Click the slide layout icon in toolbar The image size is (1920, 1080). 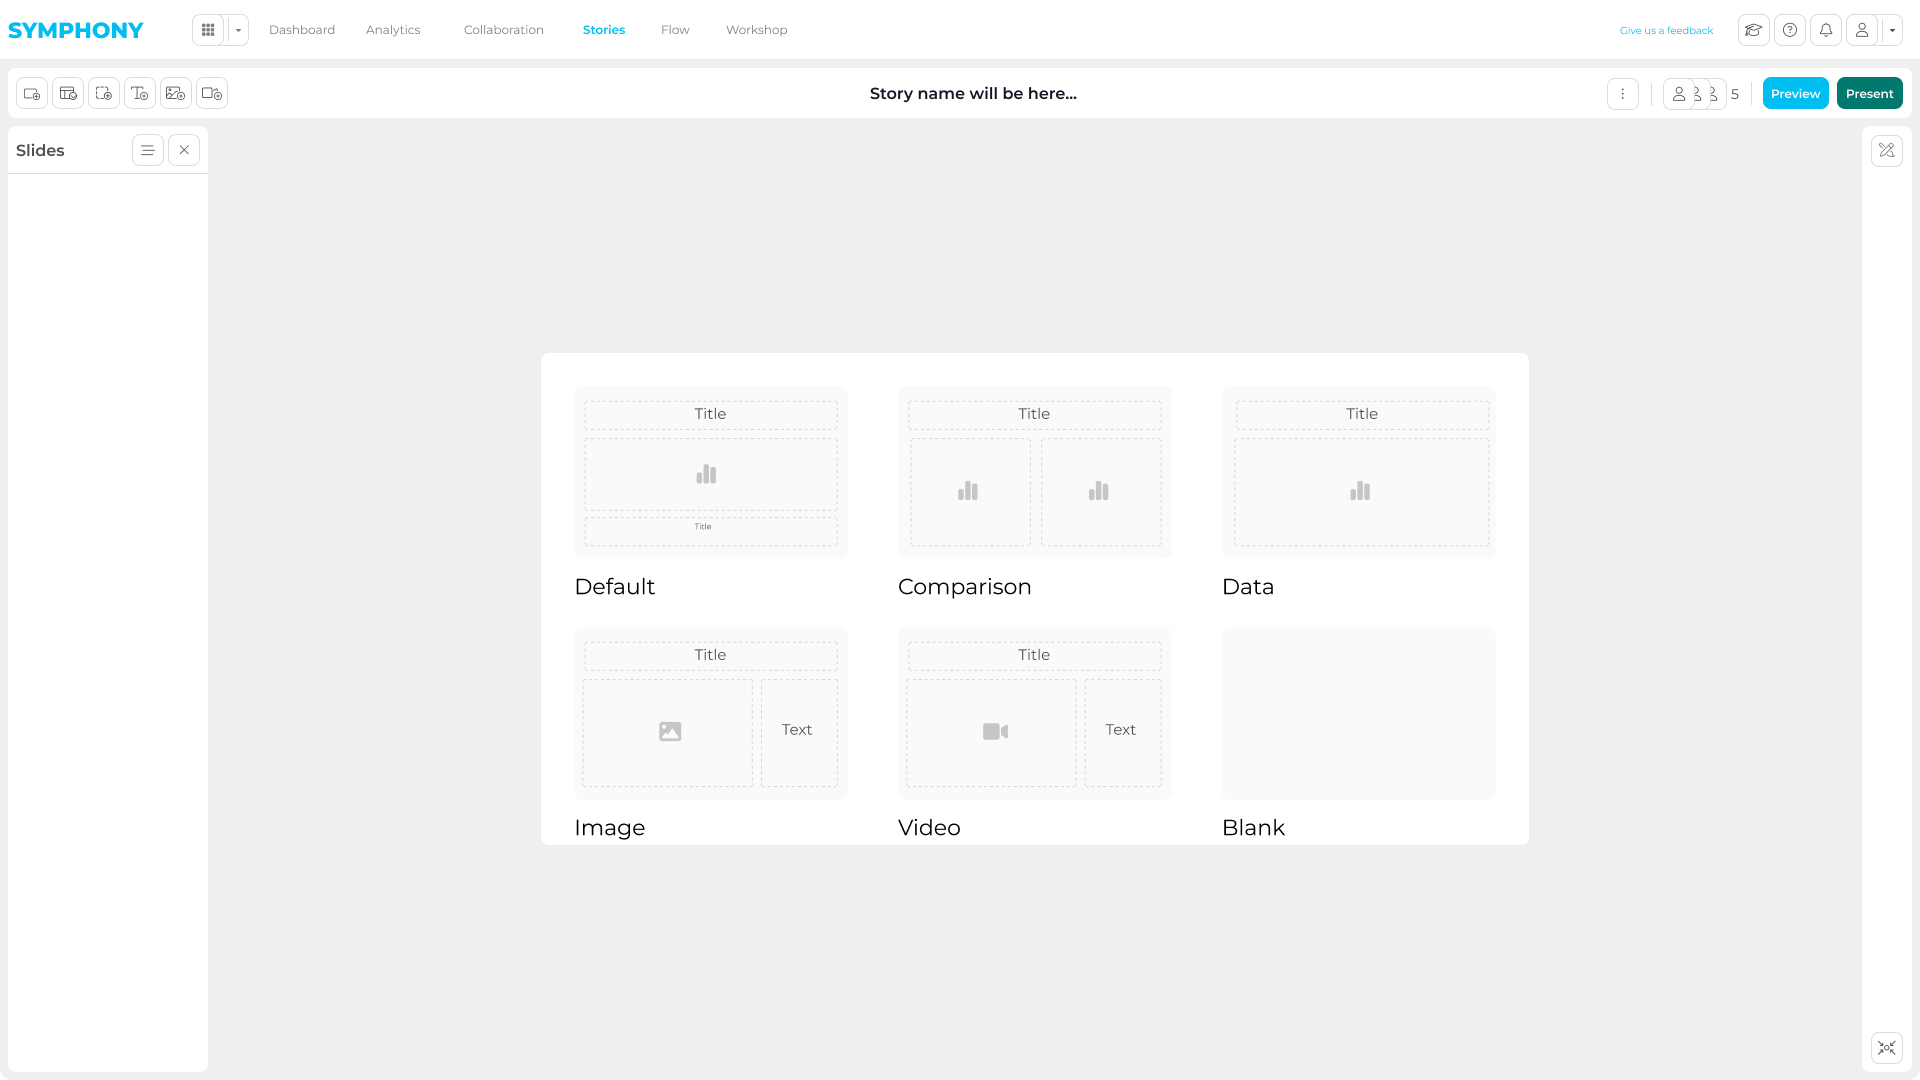(x=68, y=93)
